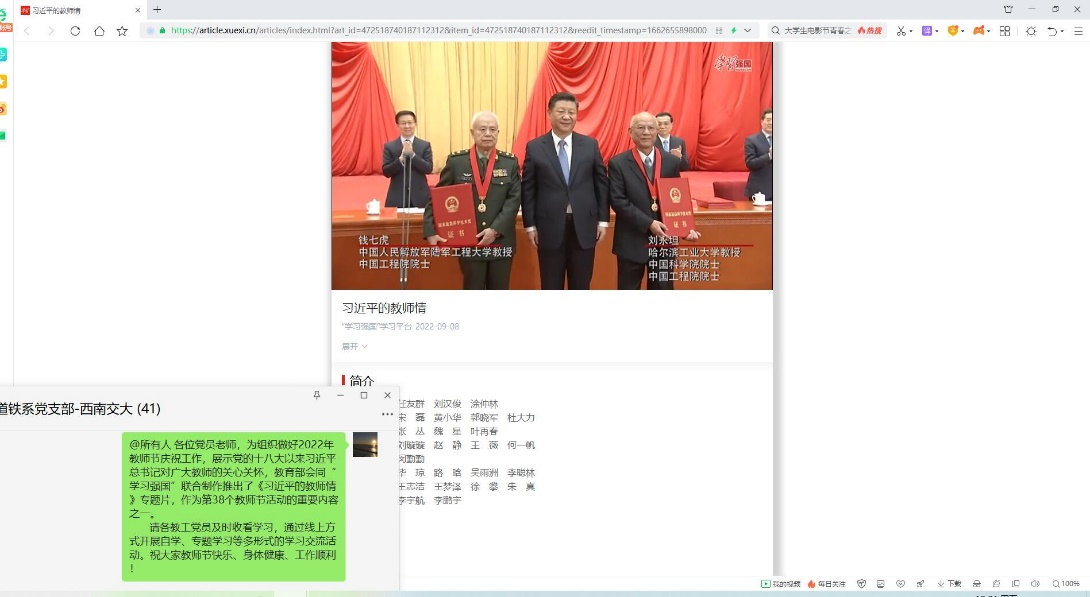Open the address bar dropdown arrow

tap(747, 31)
